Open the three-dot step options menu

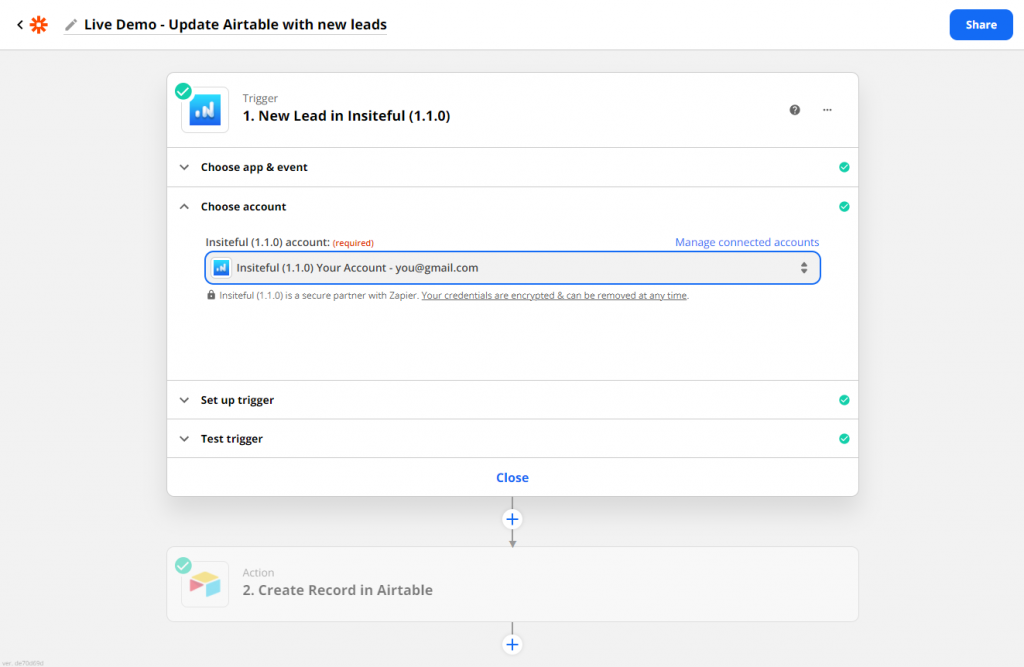pyautogui.click(x=827, y=110)
